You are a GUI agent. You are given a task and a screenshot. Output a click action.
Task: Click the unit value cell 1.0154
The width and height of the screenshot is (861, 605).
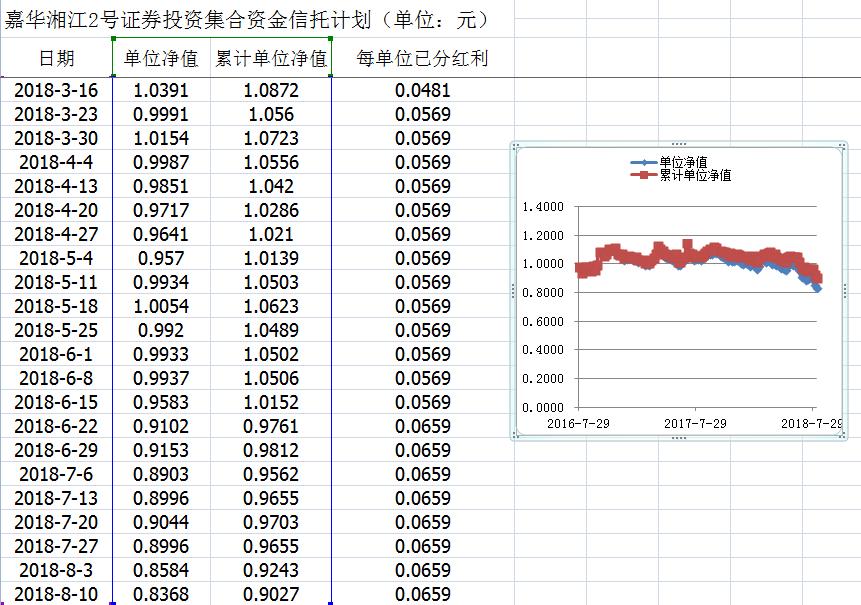pyautogui.click(x=161, y=138)
